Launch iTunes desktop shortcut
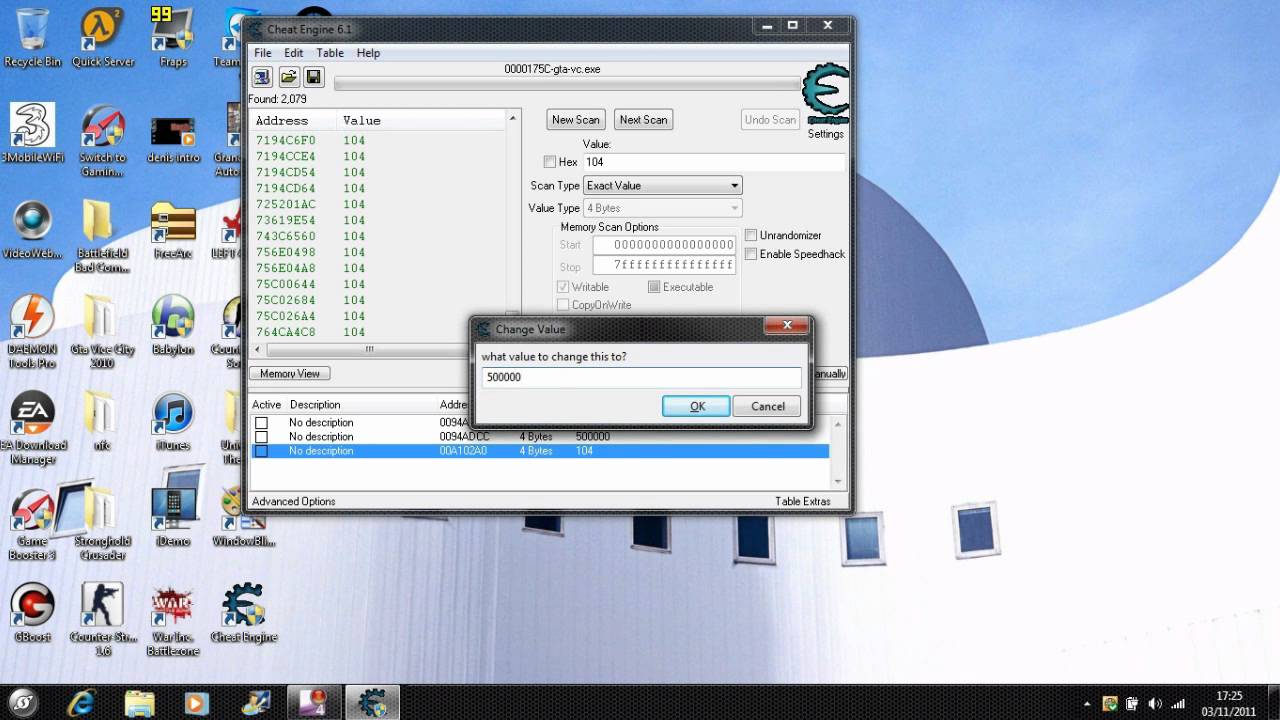The width and height of the screenshot is (1280, 720). [x=173, y=422]
